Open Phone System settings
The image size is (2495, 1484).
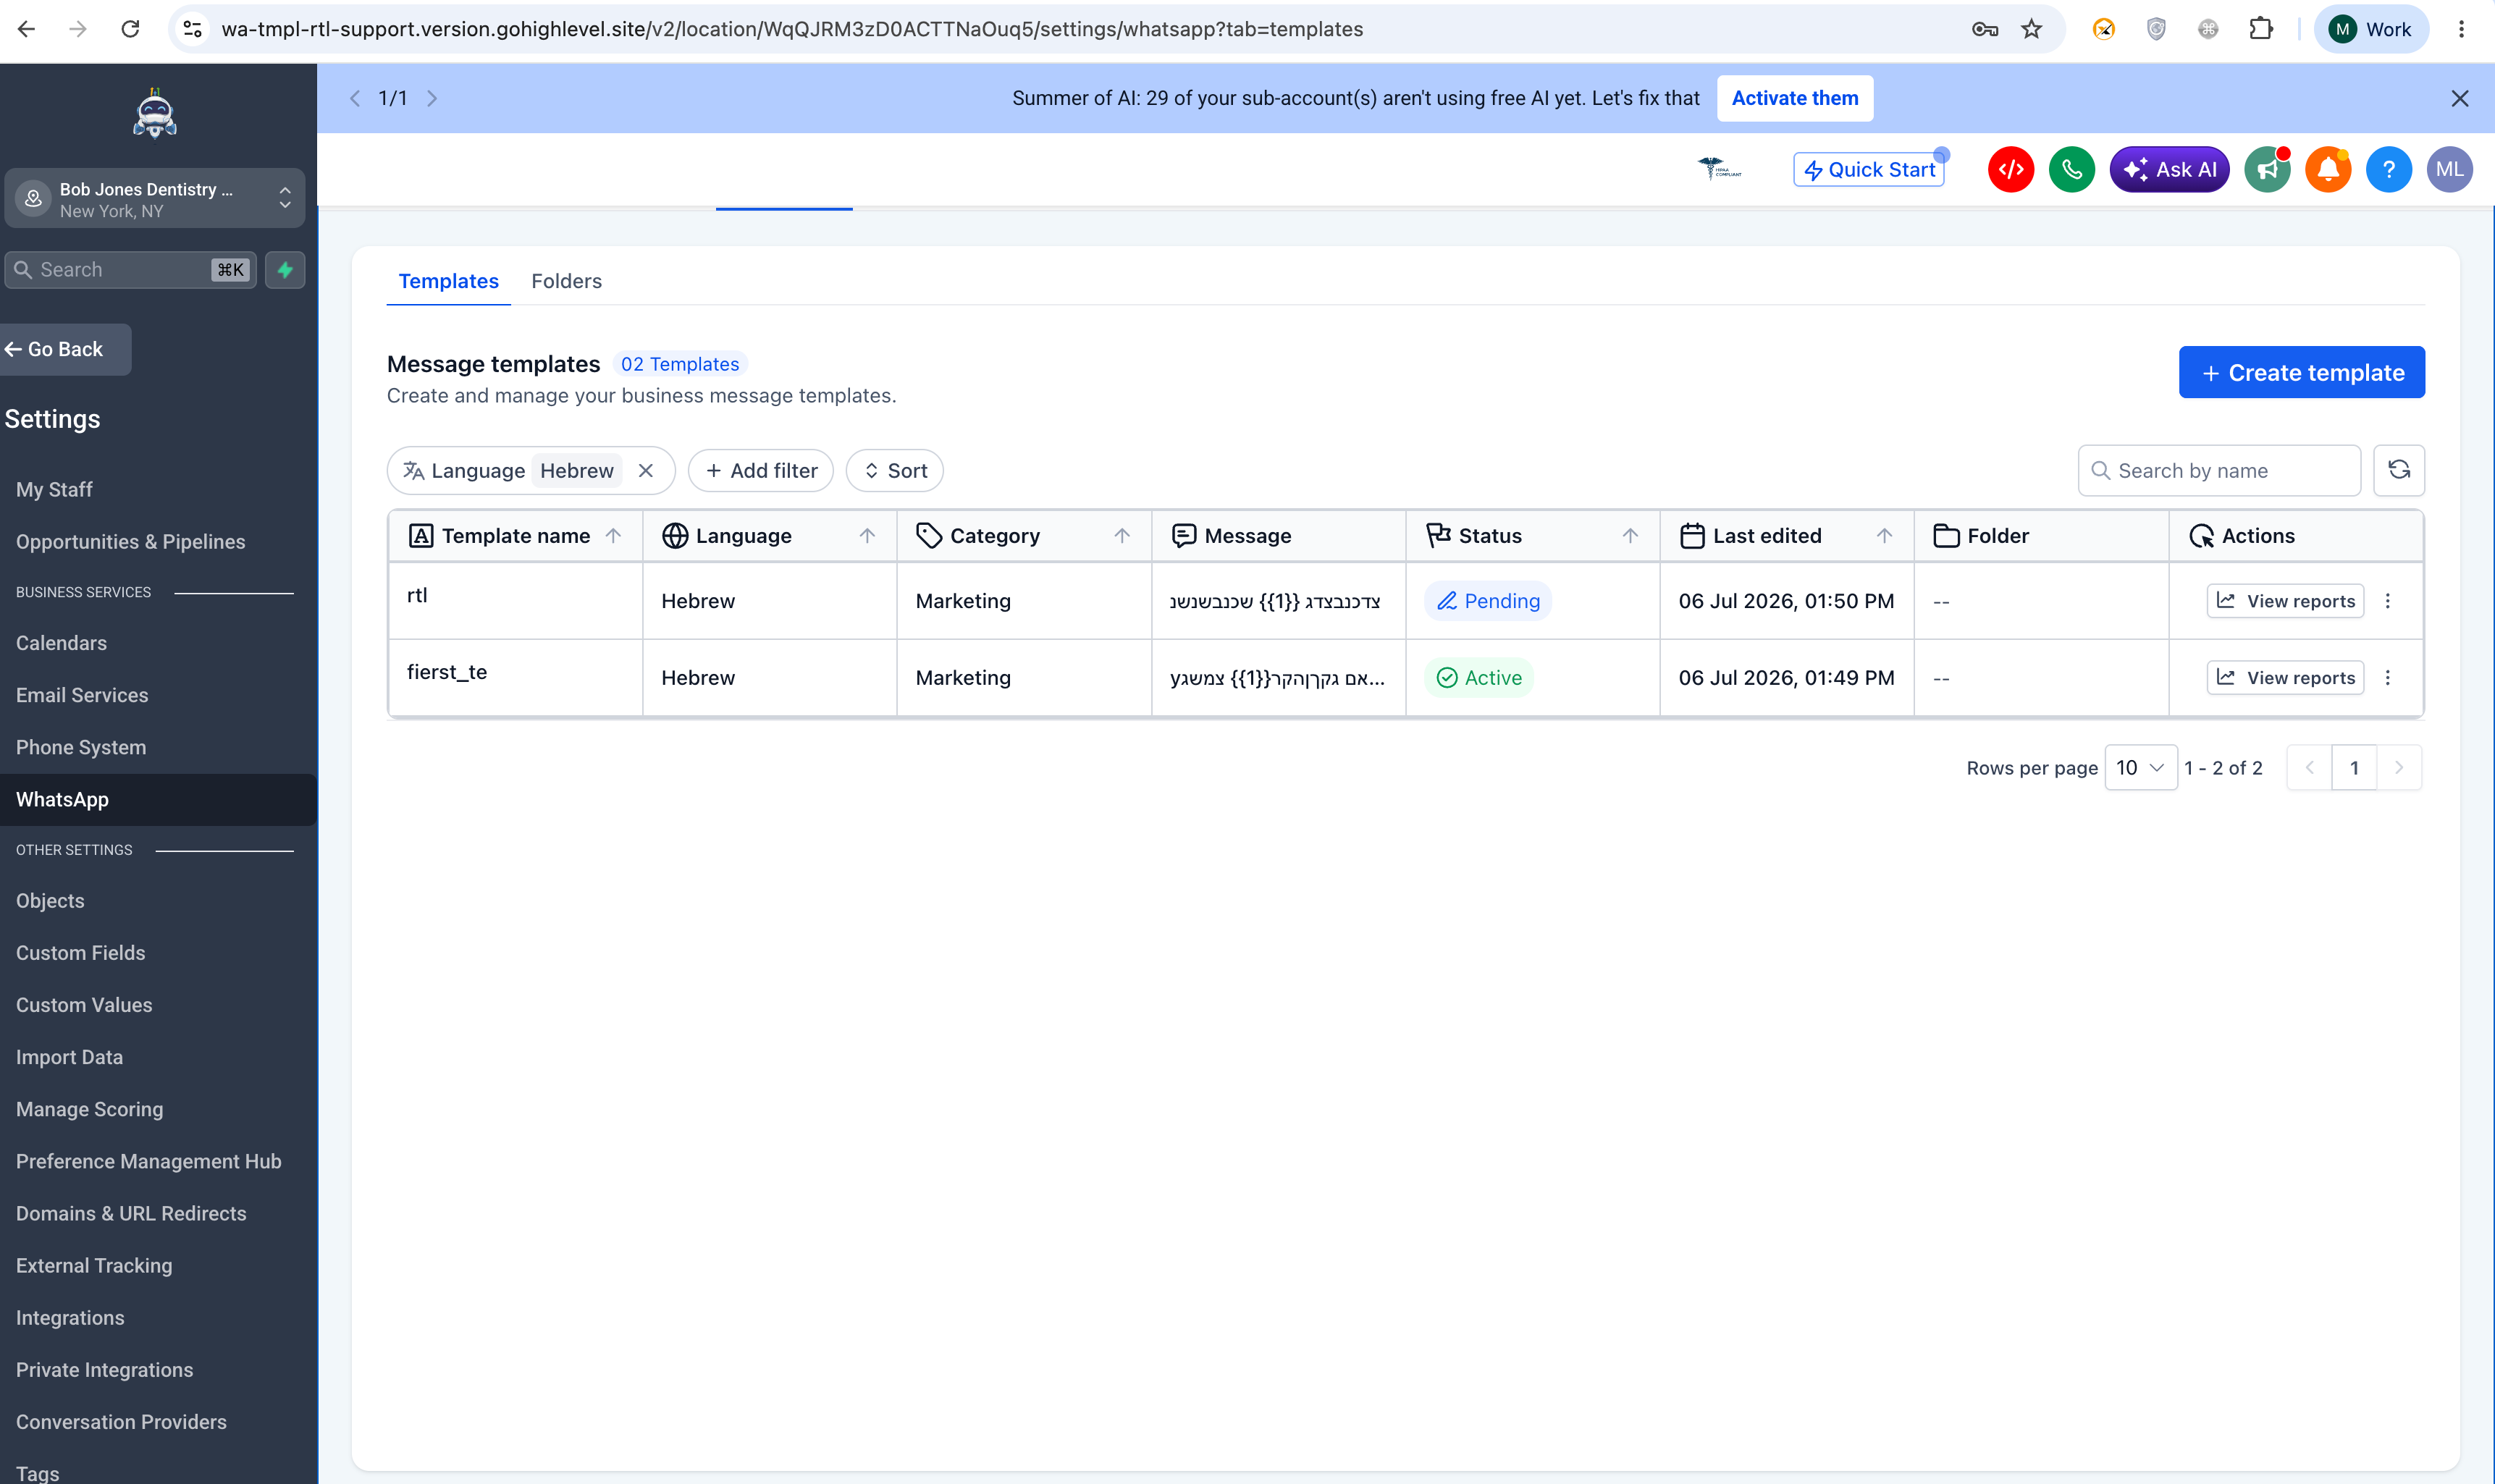[81, 747]
